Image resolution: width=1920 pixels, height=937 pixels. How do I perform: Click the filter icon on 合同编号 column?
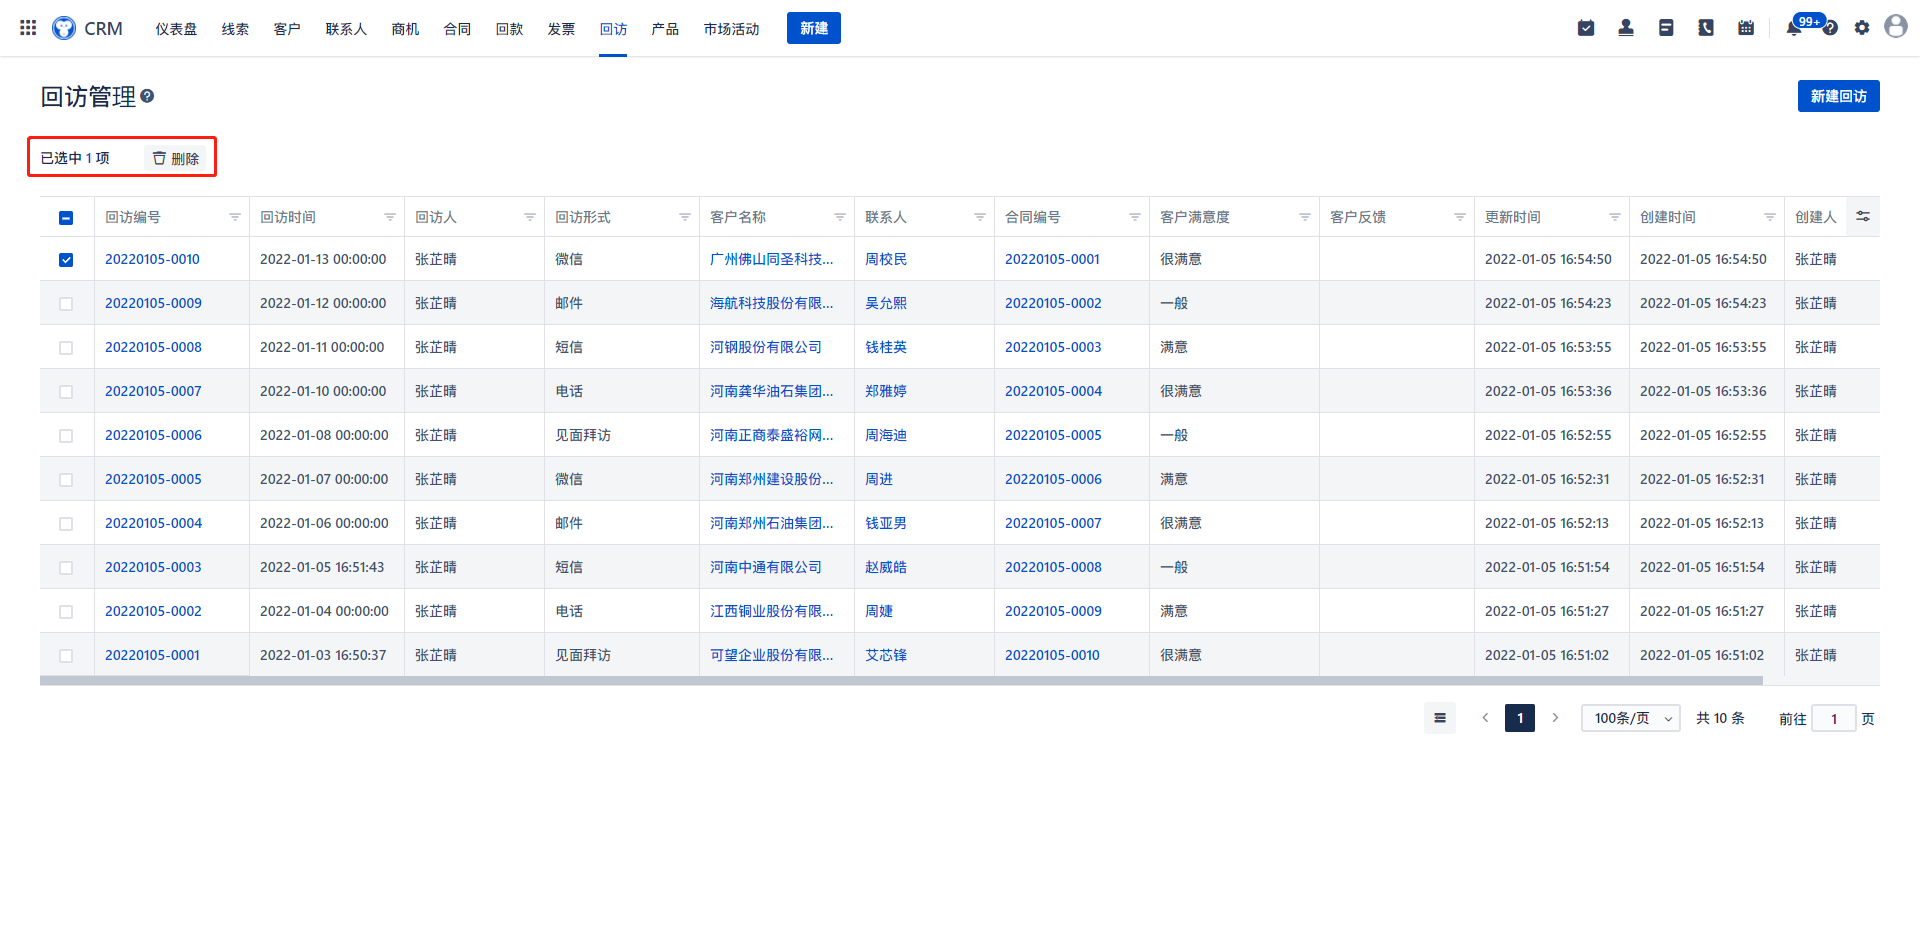coord(1135,217)
